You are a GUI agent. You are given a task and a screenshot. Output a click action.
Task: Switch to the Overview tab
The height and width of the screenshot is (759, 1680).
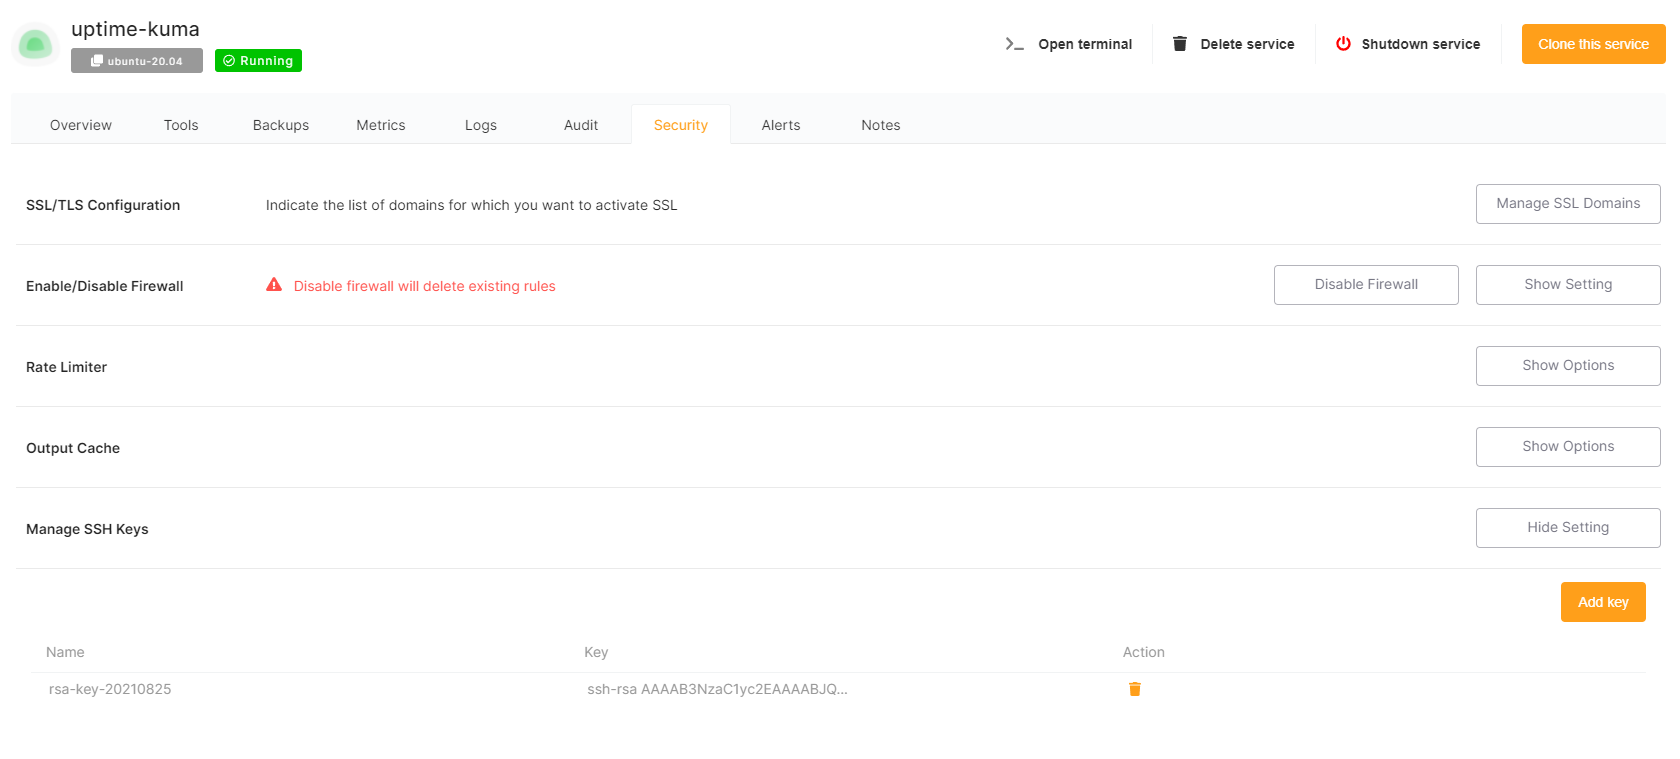click(x=81, y=125)
